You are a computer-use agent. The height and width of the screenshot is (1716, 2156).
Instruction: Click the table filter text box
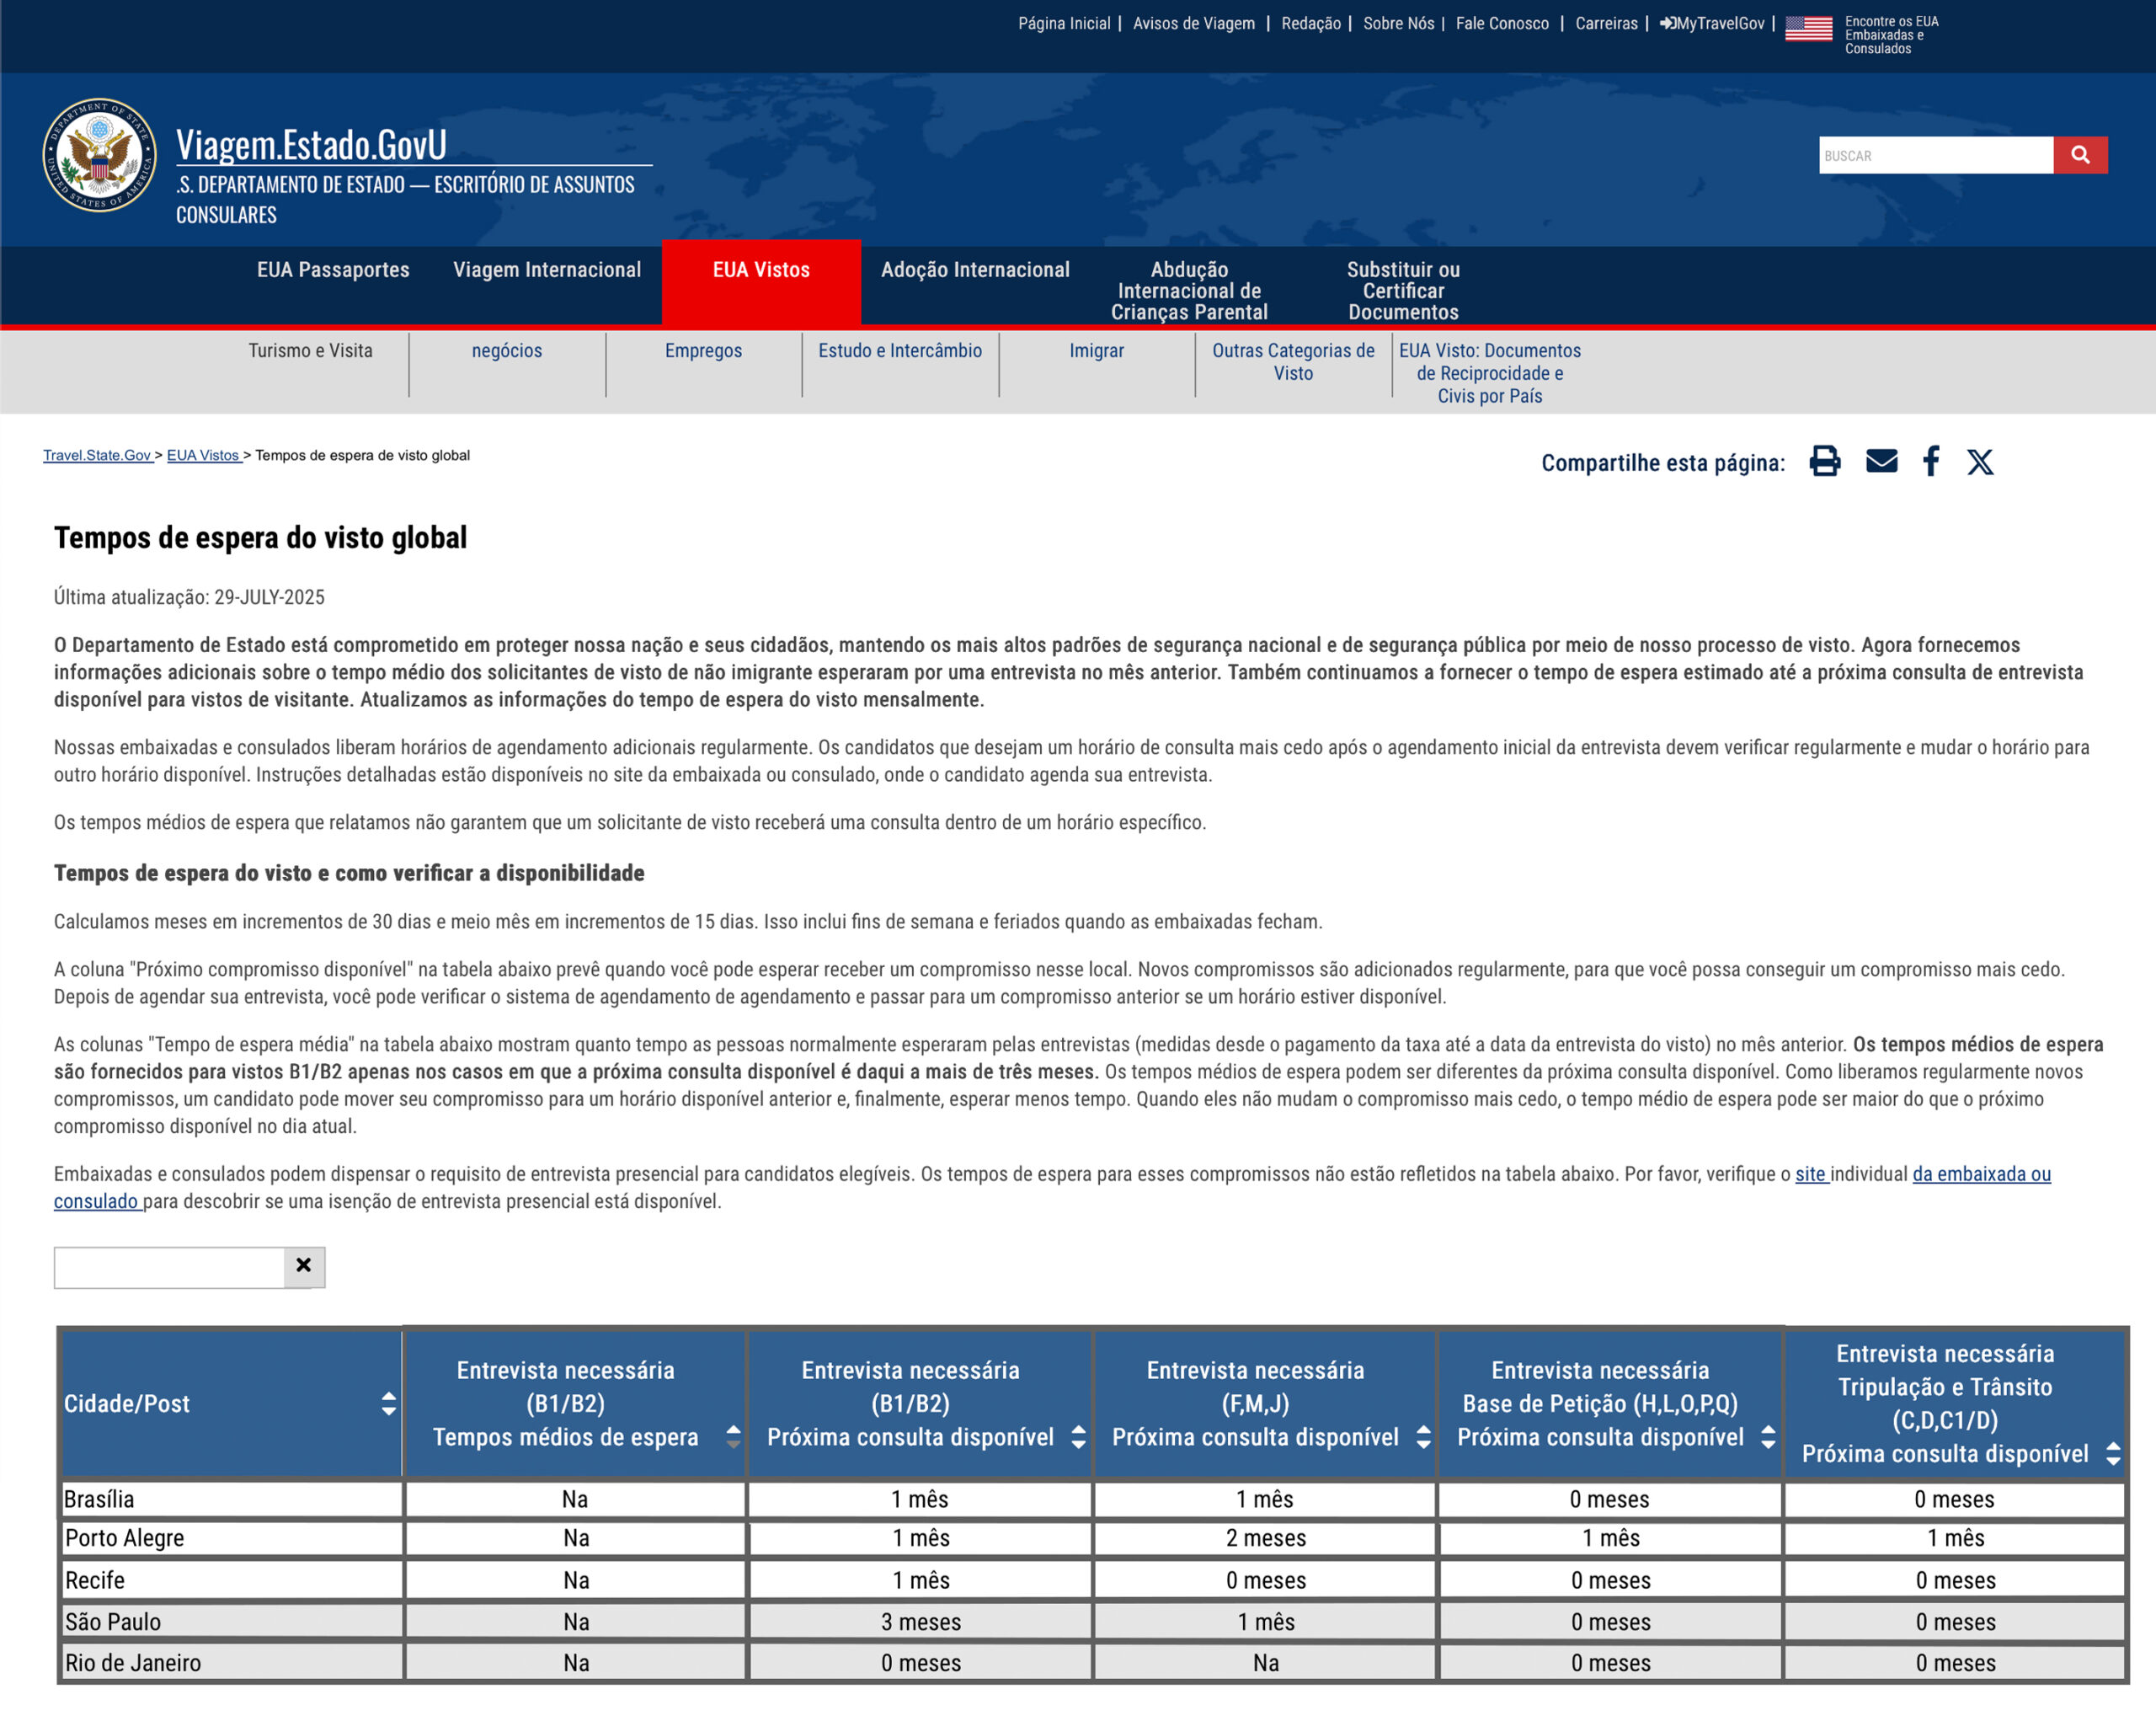169,1267
